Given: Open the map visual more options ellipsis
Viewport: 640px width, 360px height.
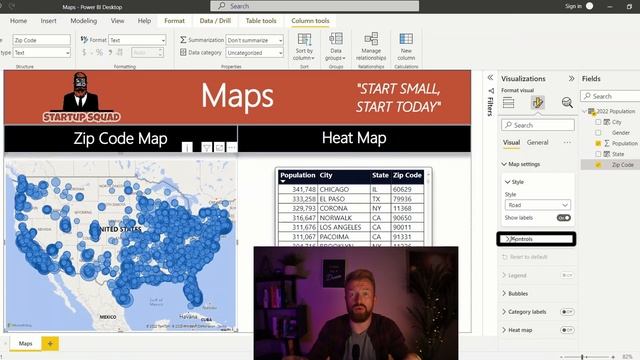Looking at the screenshot, I should click(231, 147).
